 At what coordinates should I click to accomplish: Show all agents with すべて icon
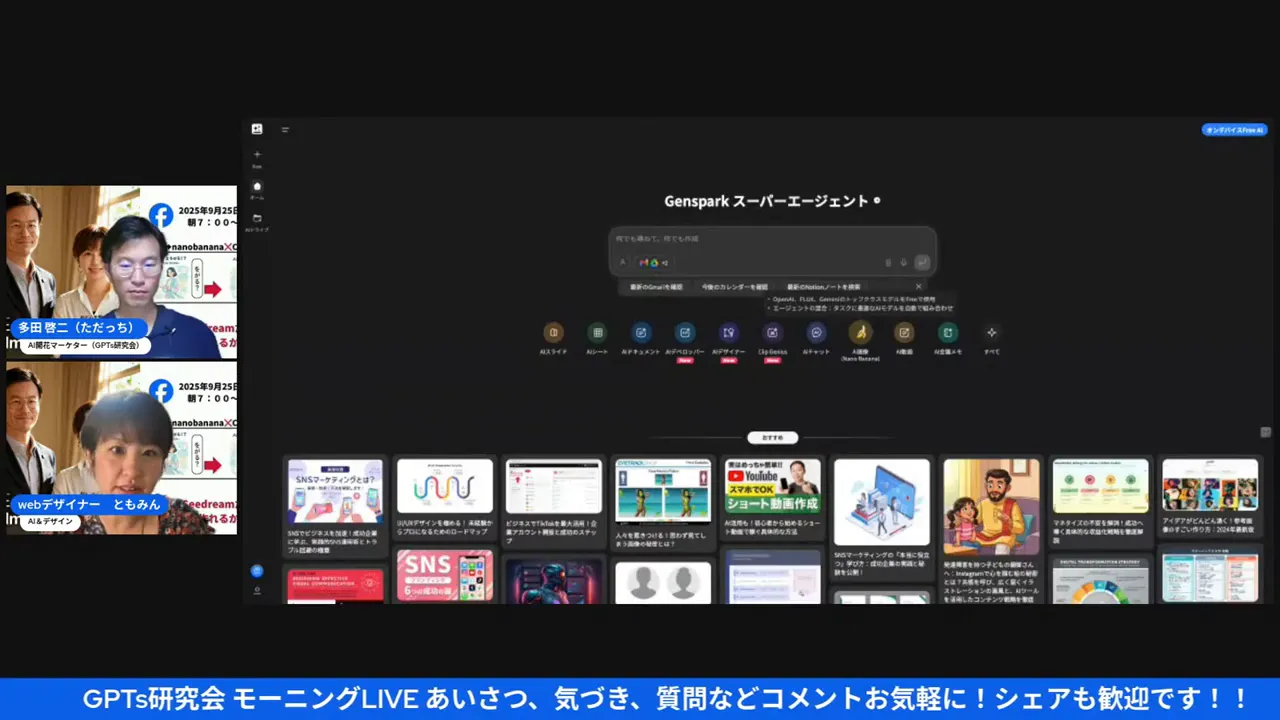pyautogui.click(x=992, y=333)
